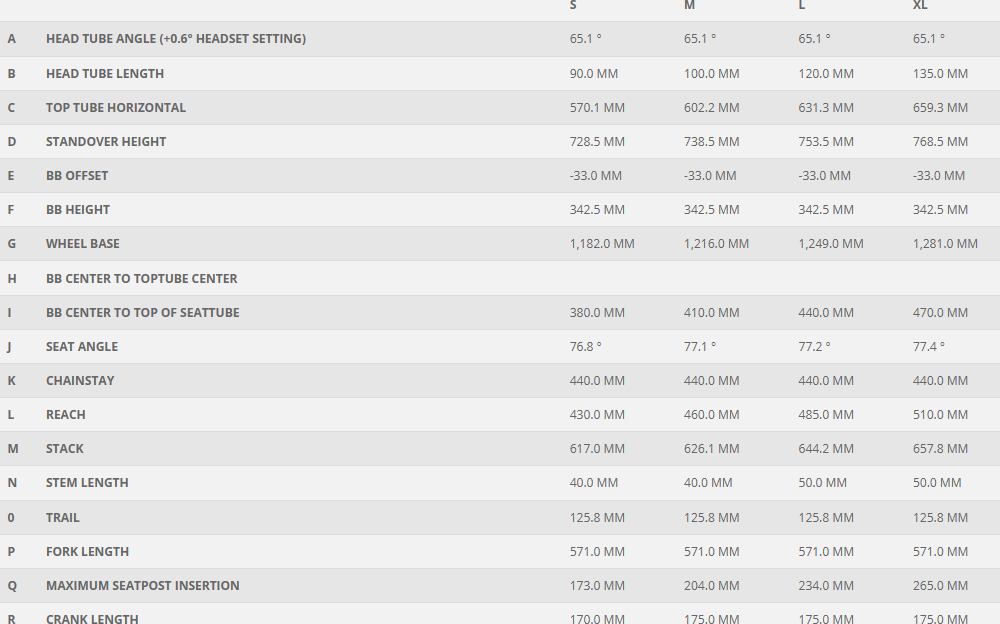Screen dimensions: 1000x624
Task: Select Maximum Seatpost Insertion value for size S
Action: (597, 585)
